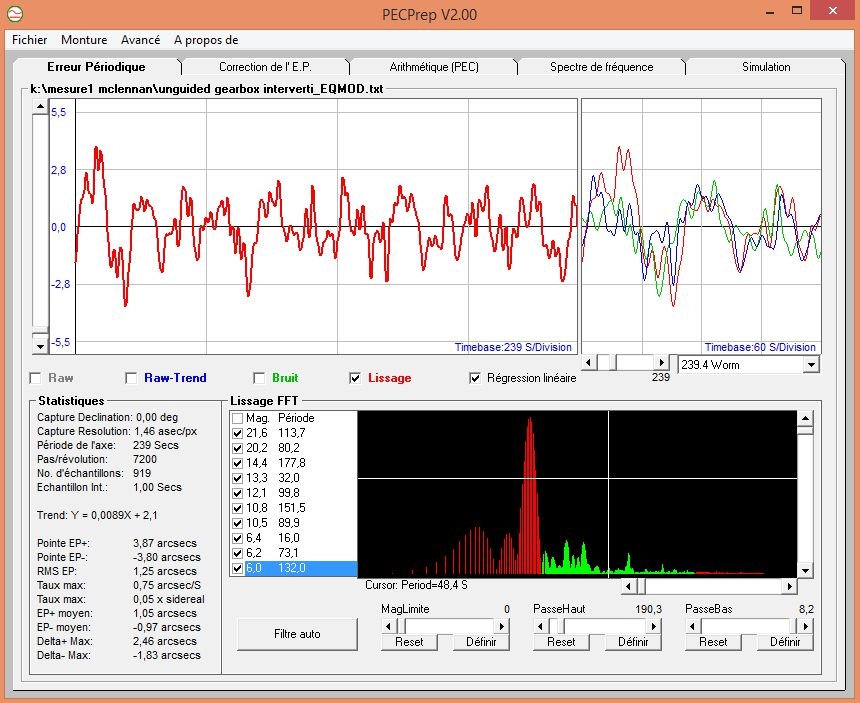Open the Monture menu

click(84, 40)
